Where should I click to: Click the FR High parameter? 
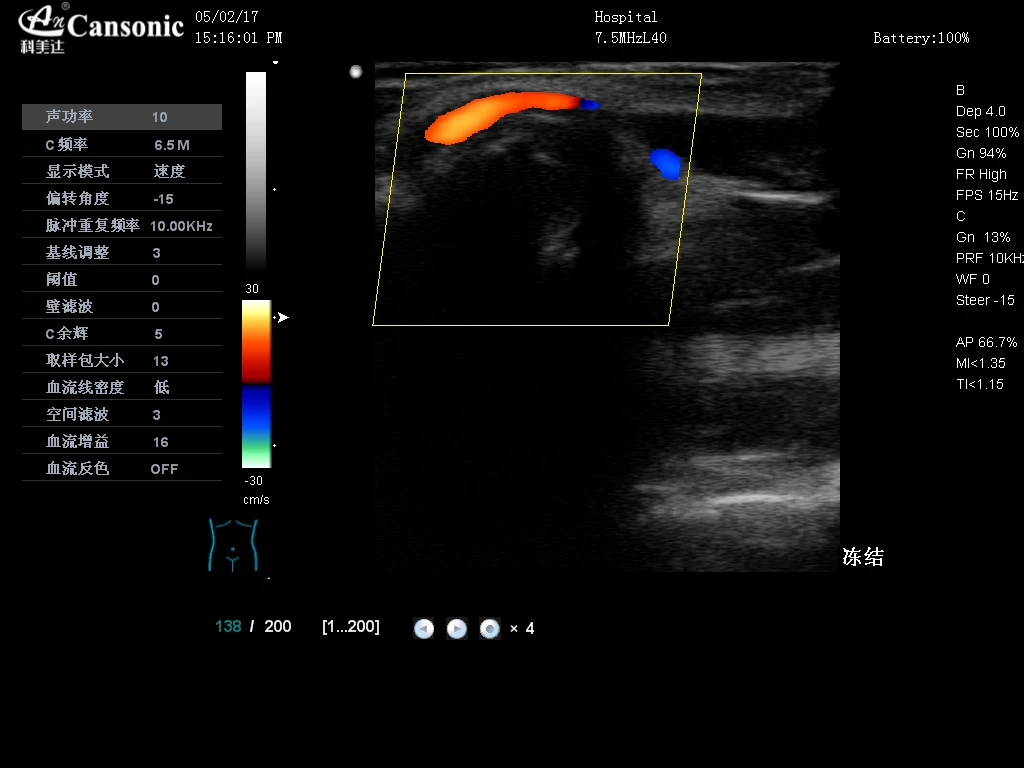981,174
